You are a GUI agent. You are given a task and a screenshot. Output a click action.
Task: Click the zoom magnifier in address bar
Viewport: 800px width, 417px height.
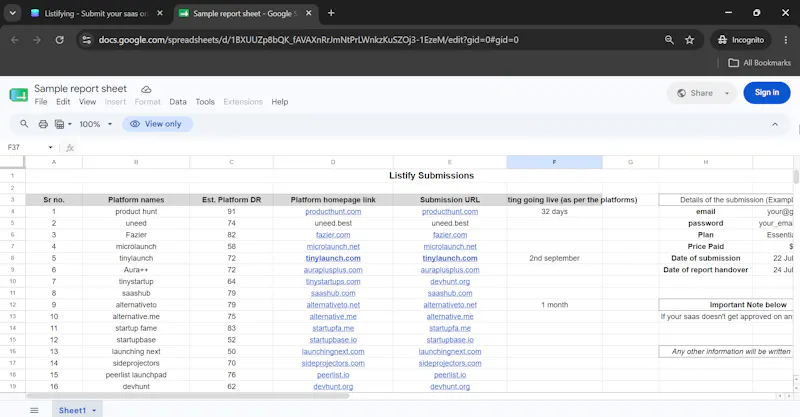669,40
